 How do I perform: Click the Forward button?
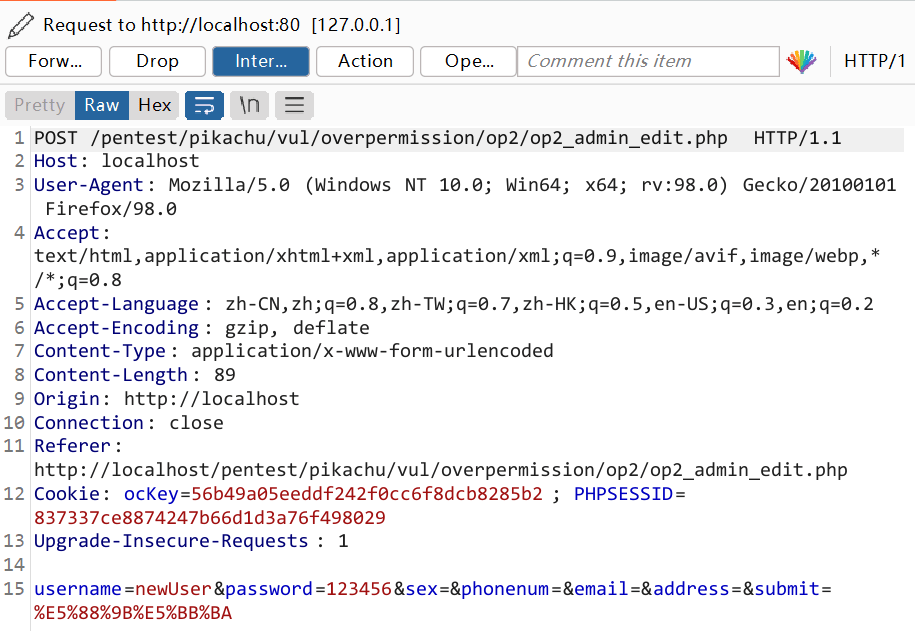tap(54, 61)
